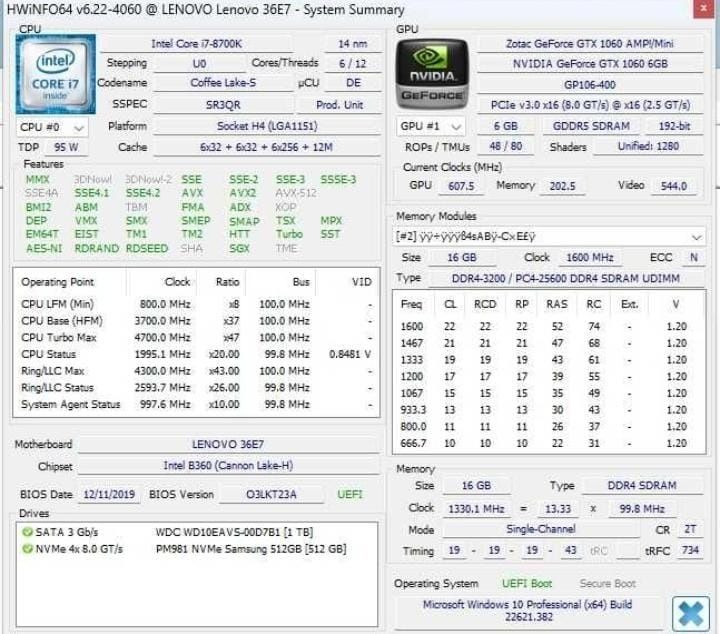Select the Stepping U0 value
Screen dimensions: 720x634
tap(199, 64)
